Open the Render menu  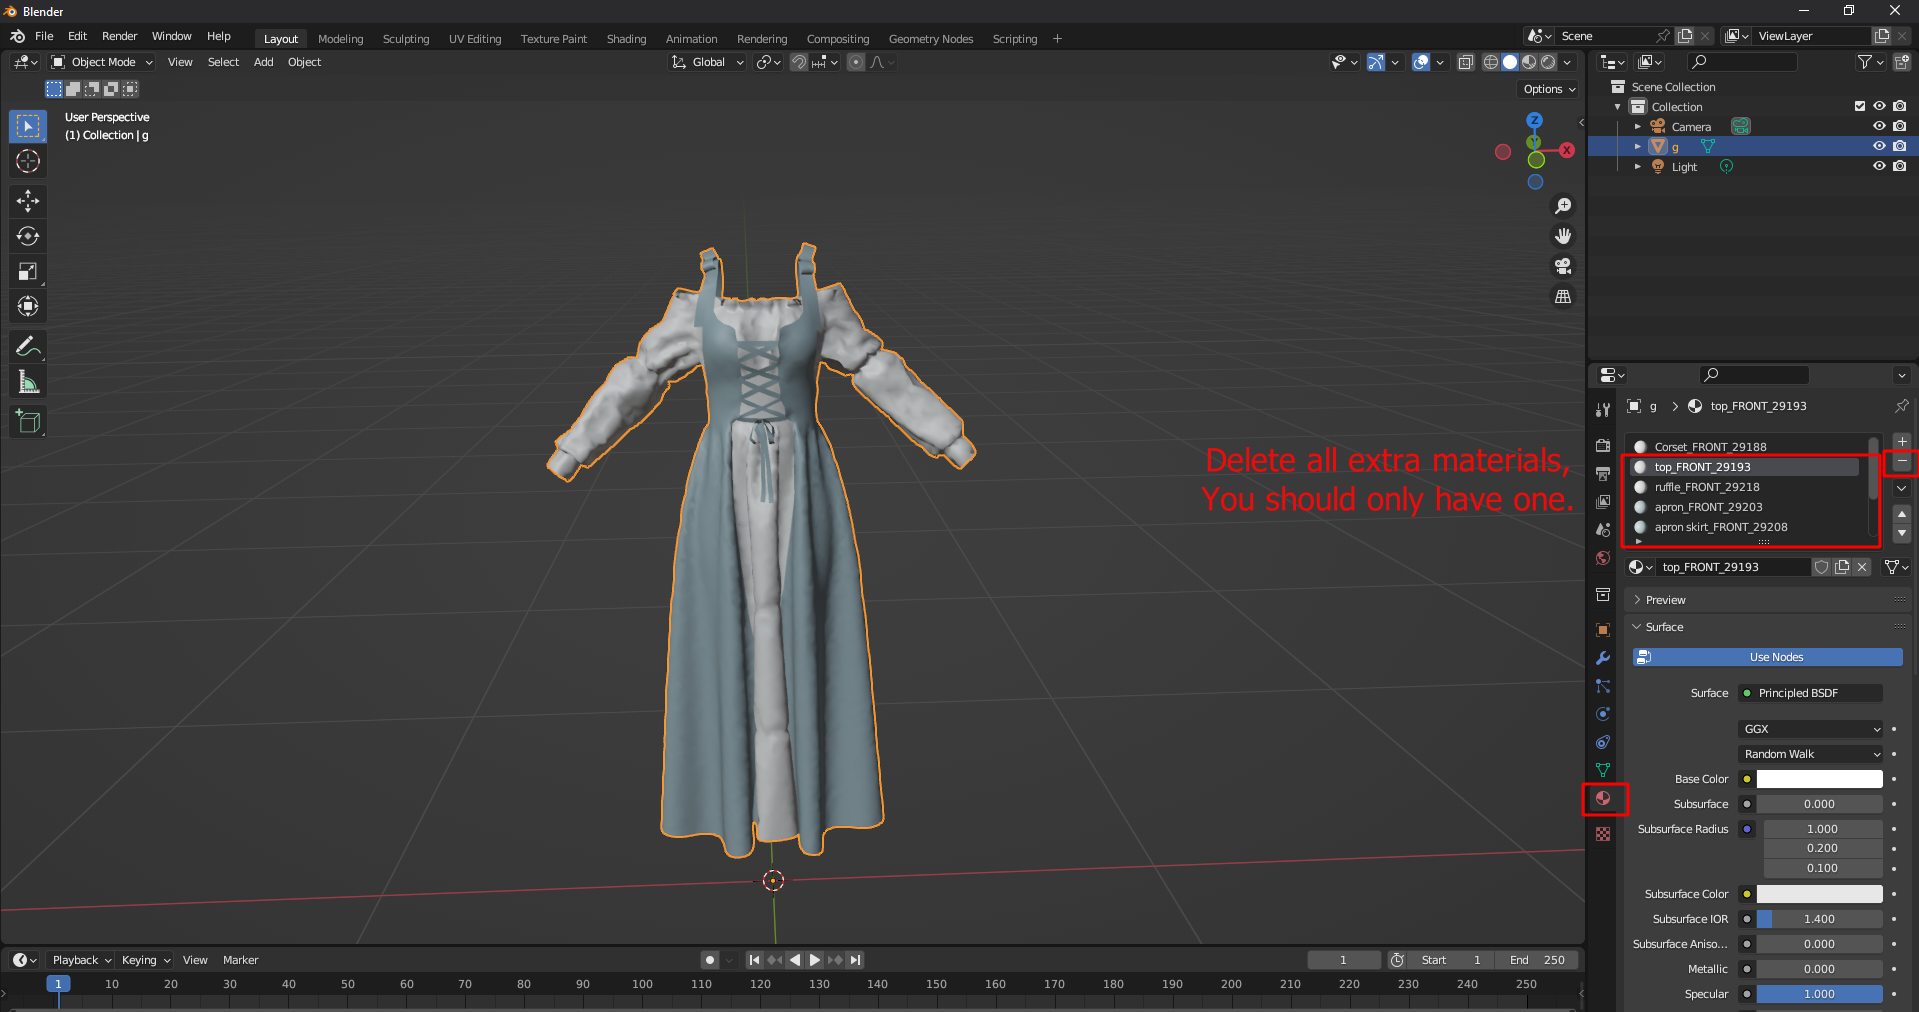[119, 36]
